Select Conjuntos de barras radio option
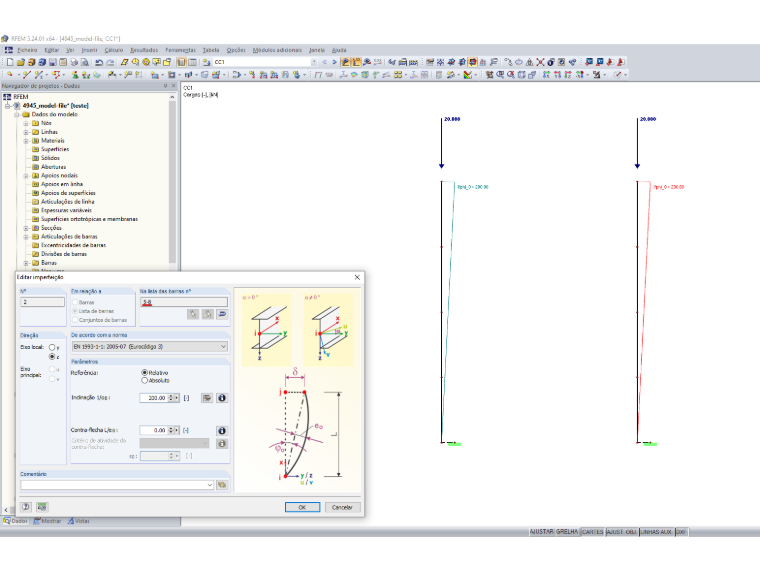760x570 pixels. (75, 320)
